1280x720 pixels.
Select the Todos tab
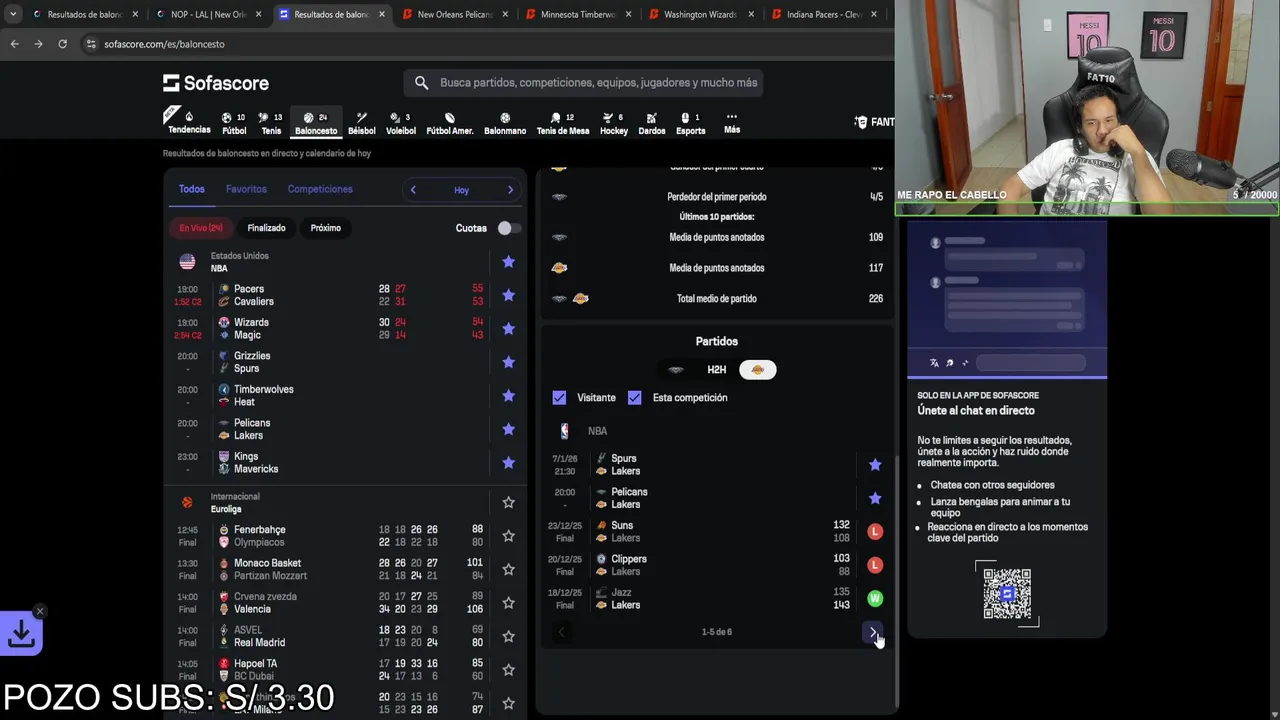(192, 189)
